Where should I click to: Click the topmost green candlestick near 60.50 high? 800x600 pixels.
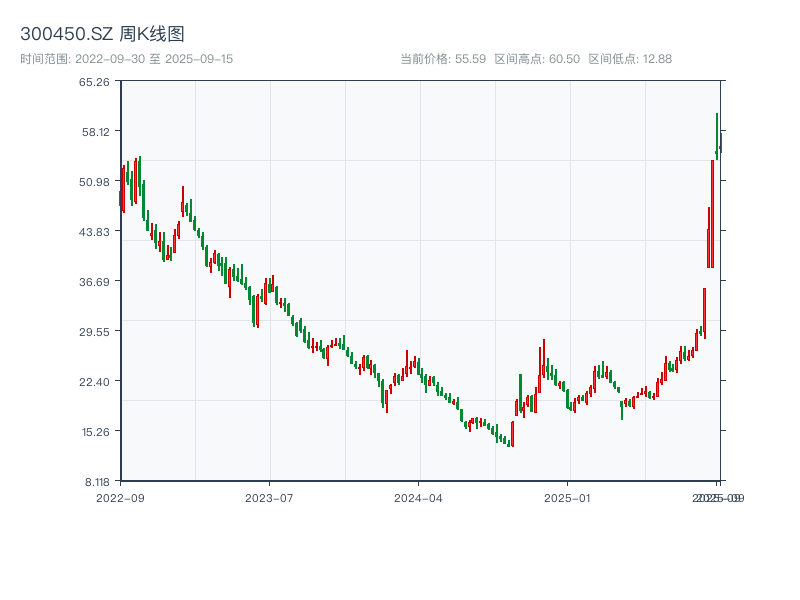tap(717, 140)
